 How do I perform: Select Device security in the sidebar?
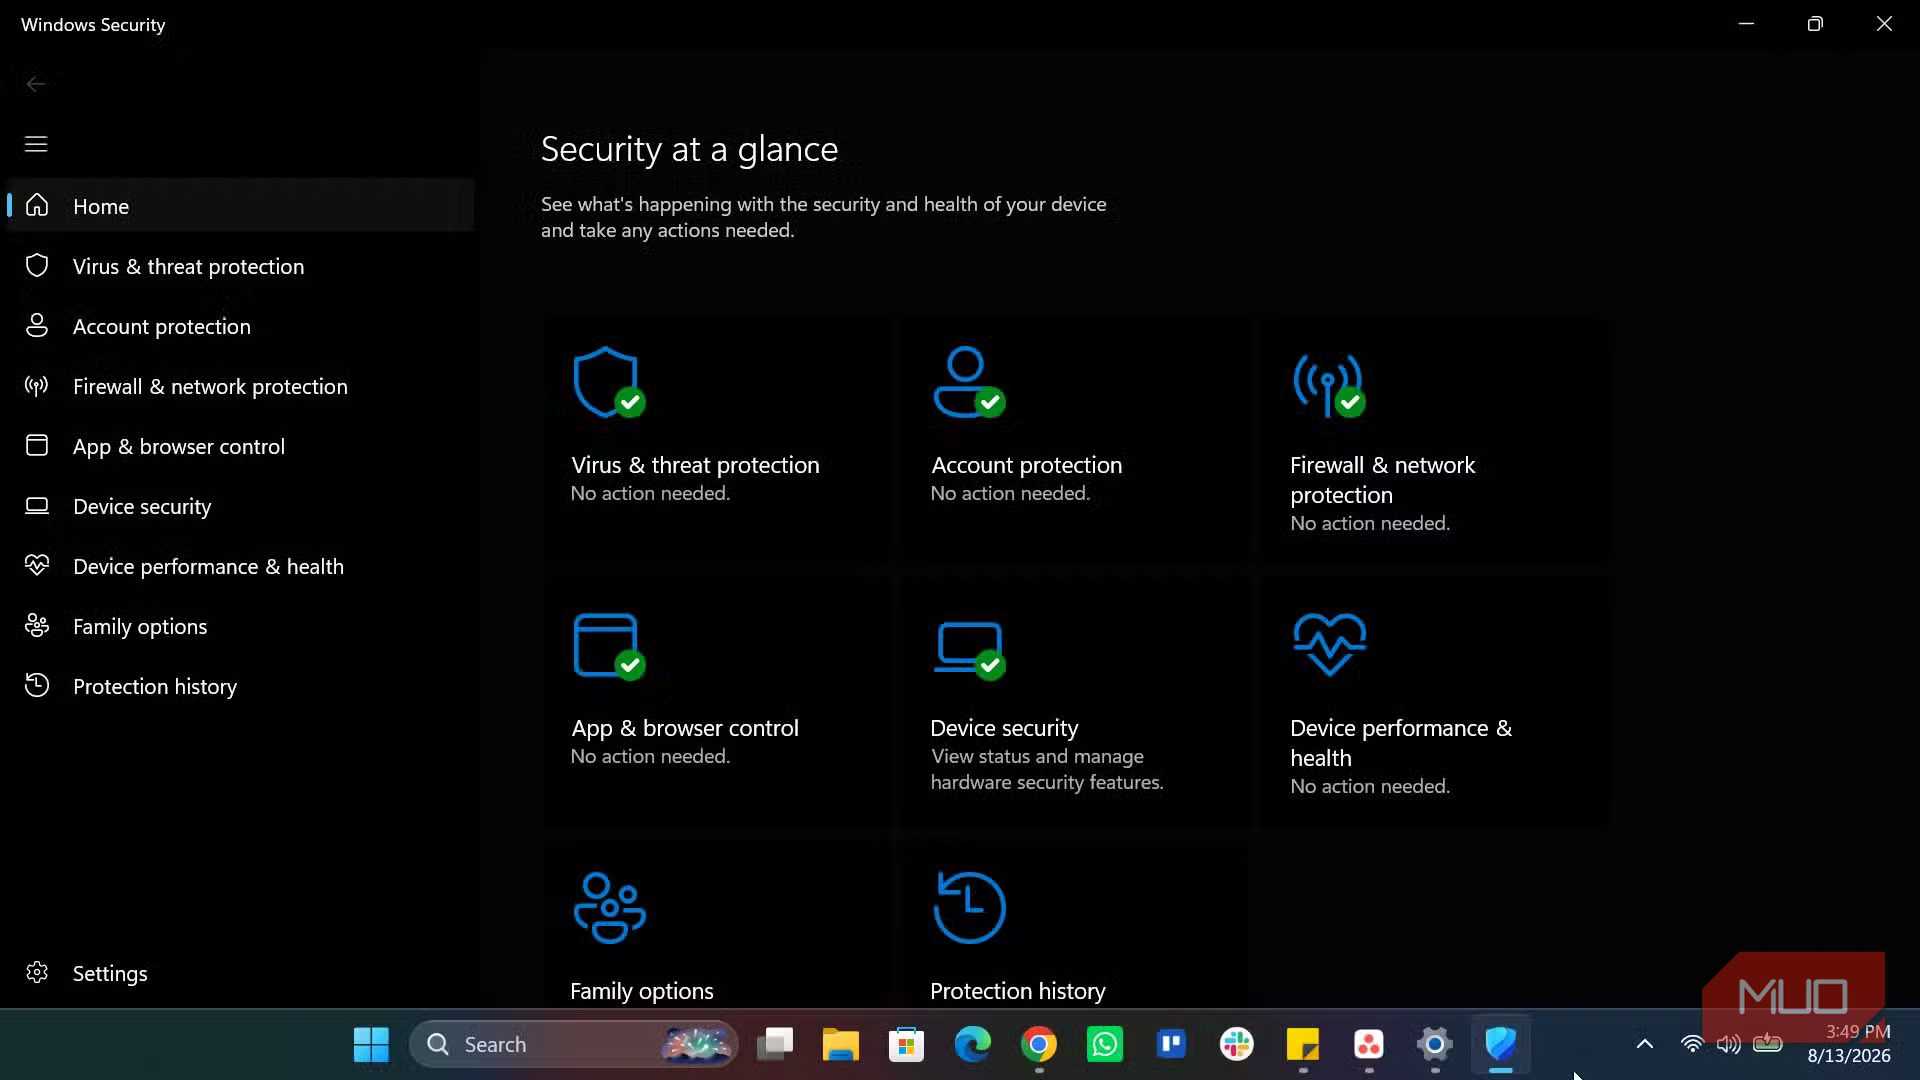[x=240, y=506]
